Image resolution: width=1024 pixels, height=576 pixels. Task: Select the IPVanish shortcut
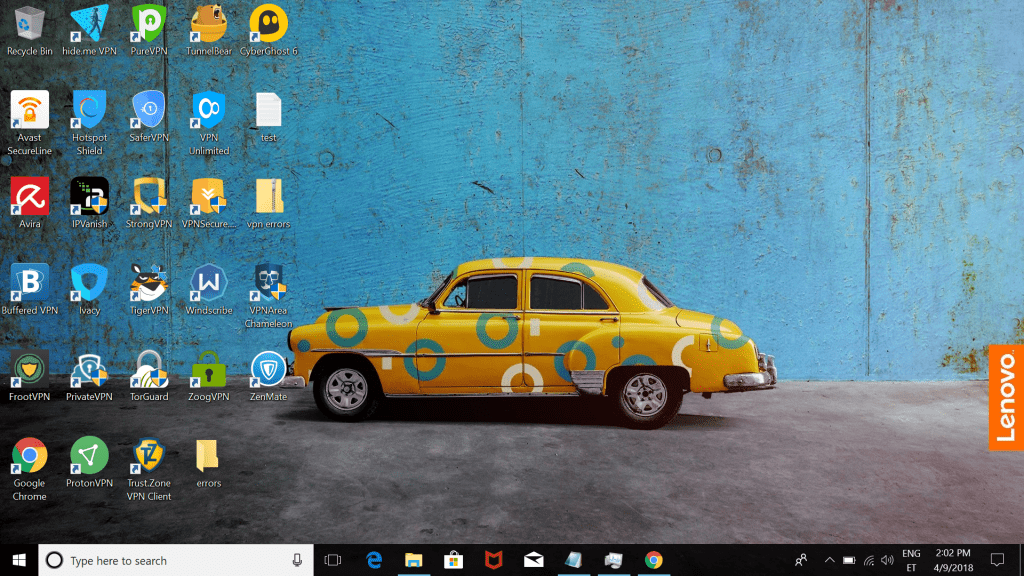(89, 203)
